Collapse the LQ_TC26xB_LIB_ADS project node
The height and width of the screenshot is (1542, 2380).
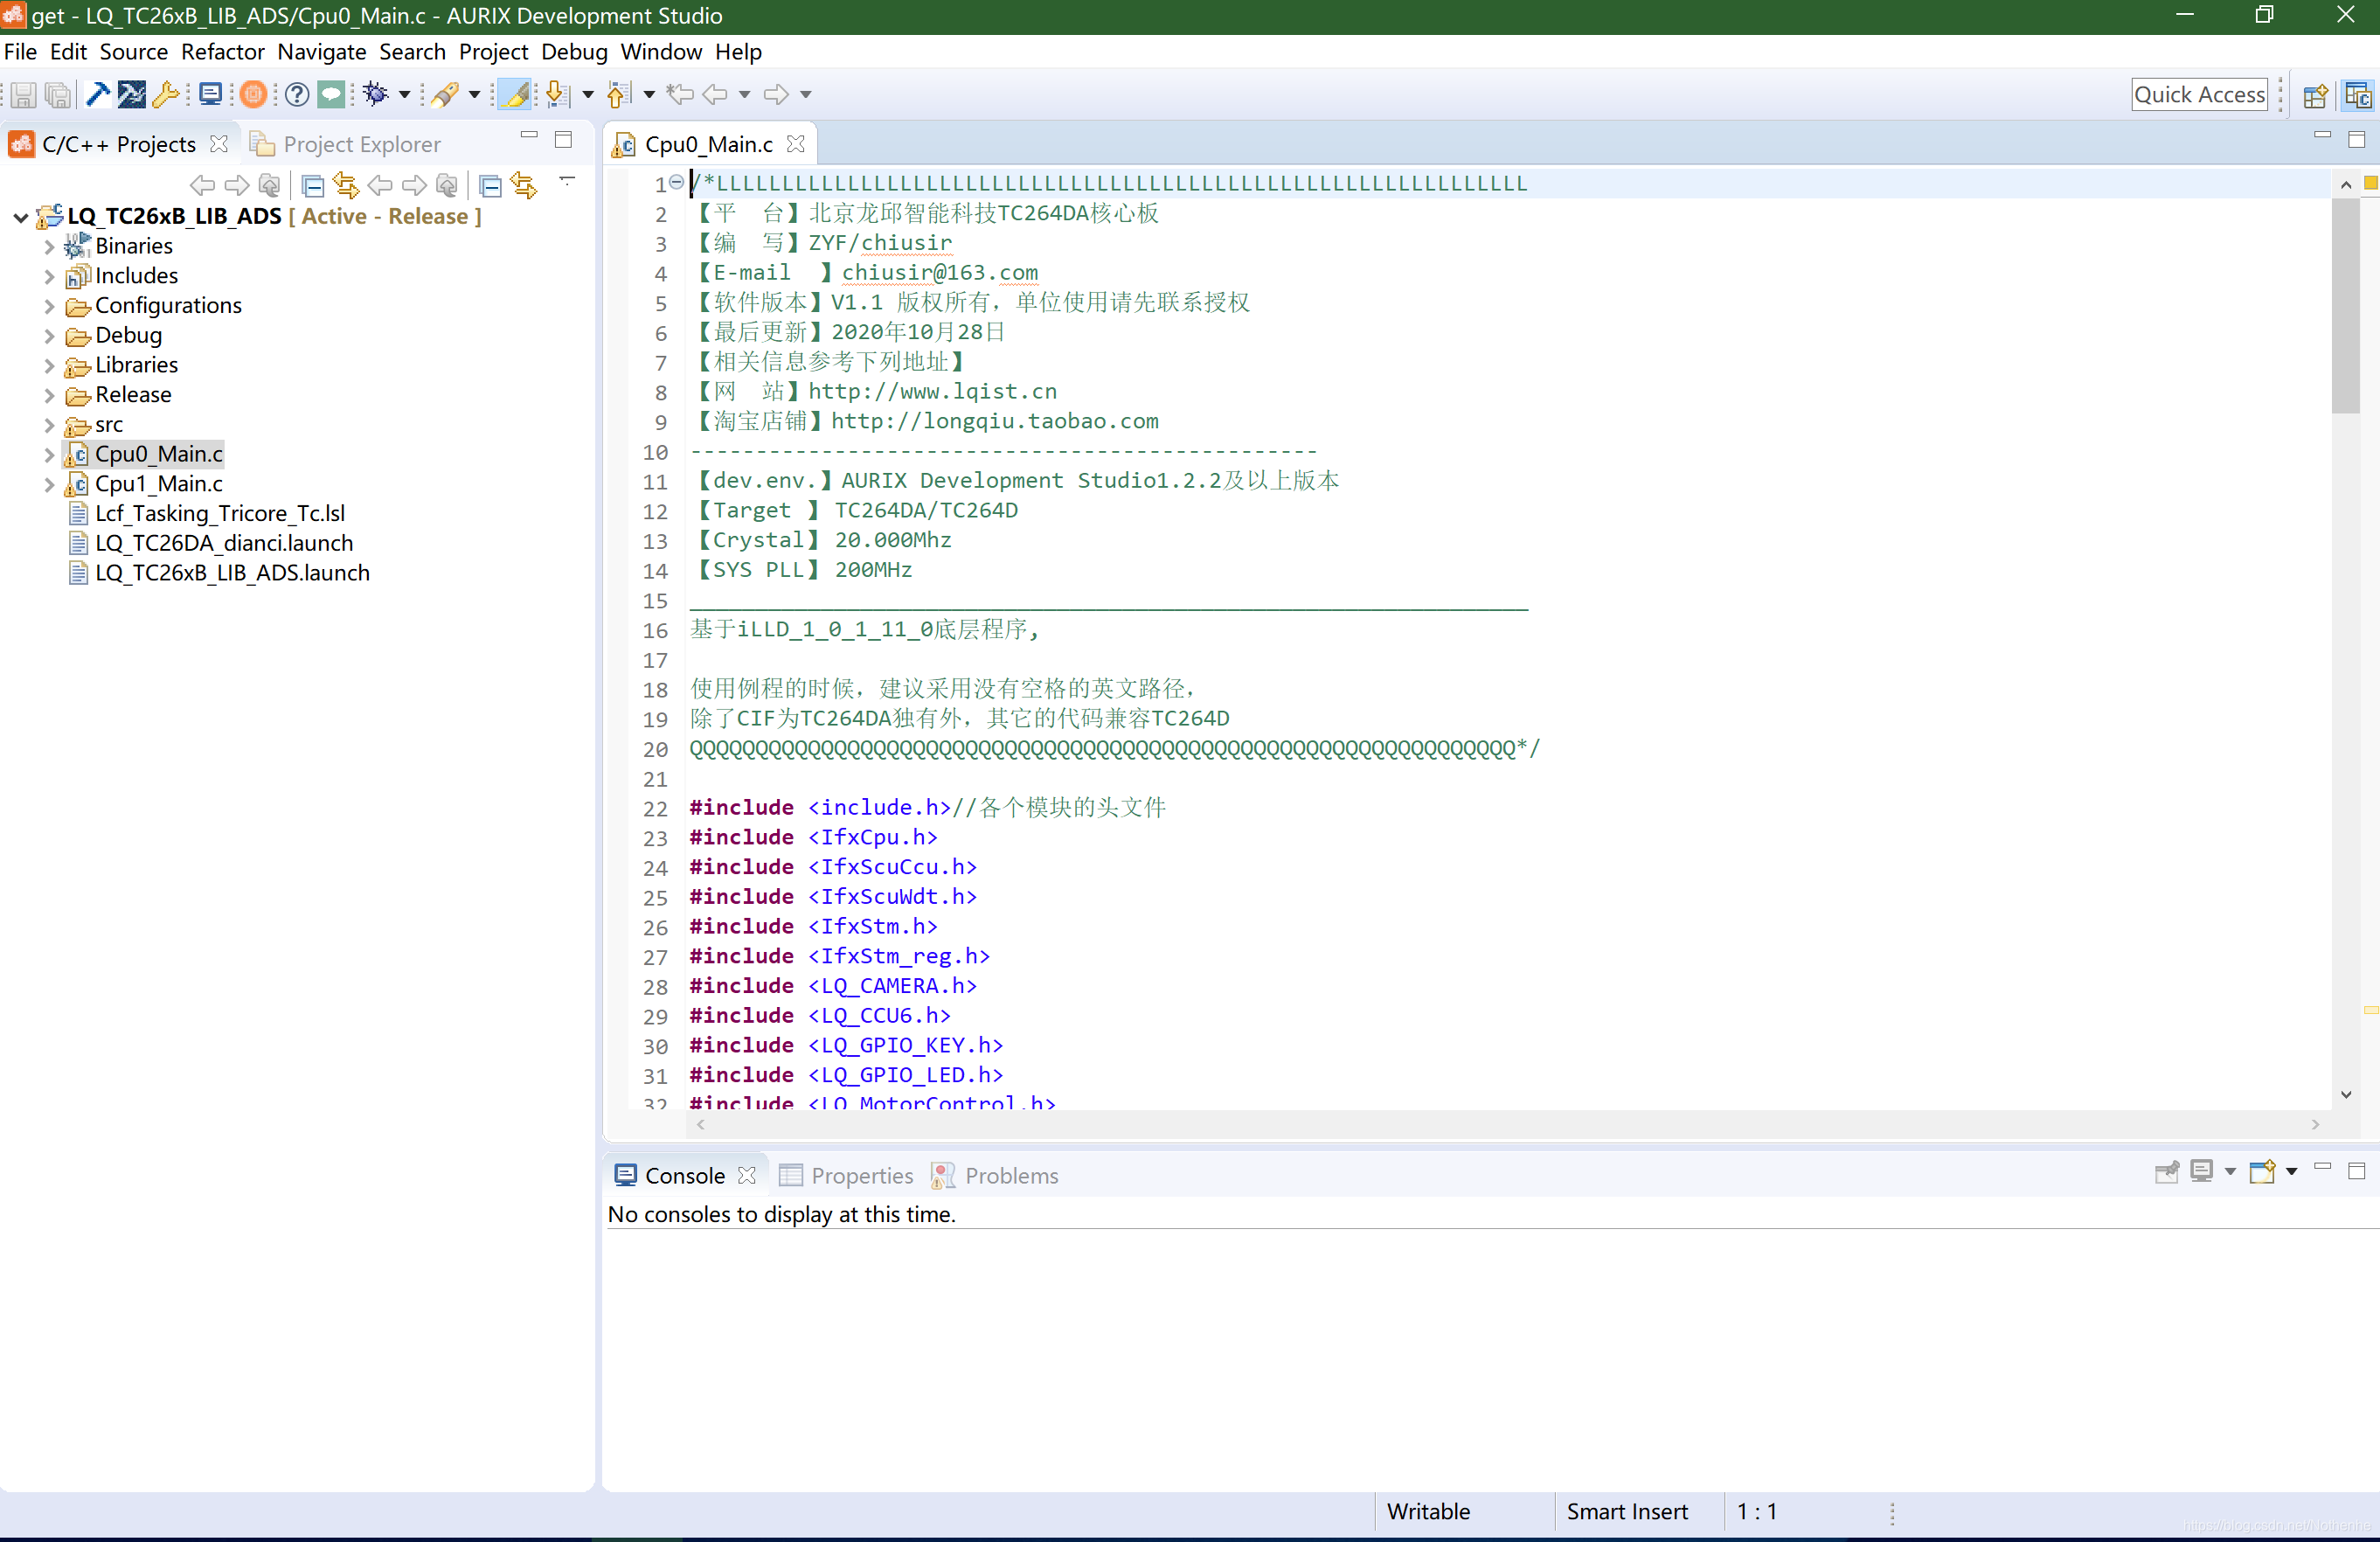pyautogui.click(x=20, y=217)
